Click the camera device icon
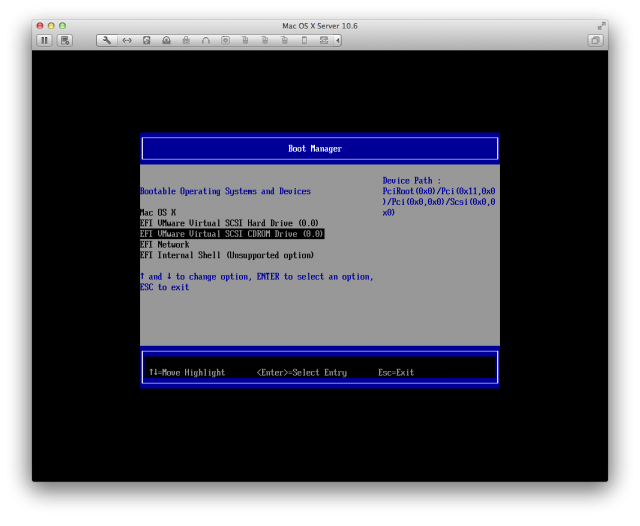This screenshot has height=526, width=640. pyautogui.click(x=225, y=40)
